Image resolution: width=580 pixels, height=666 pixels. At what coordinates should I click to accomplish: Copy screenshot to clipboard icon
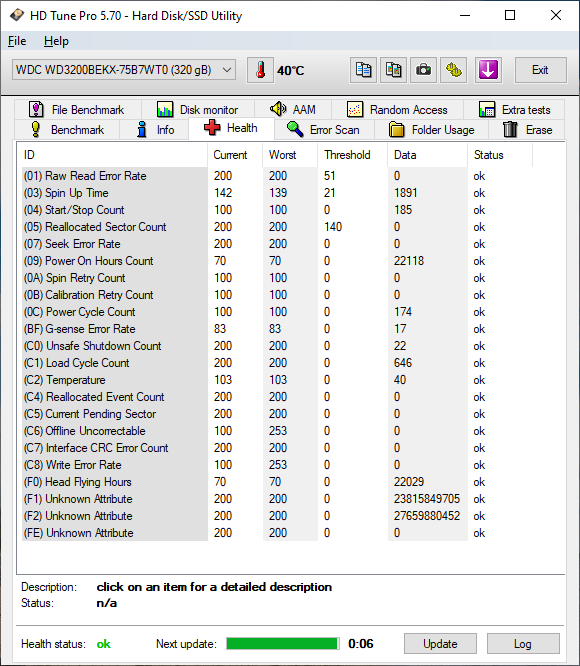point(394,70)
